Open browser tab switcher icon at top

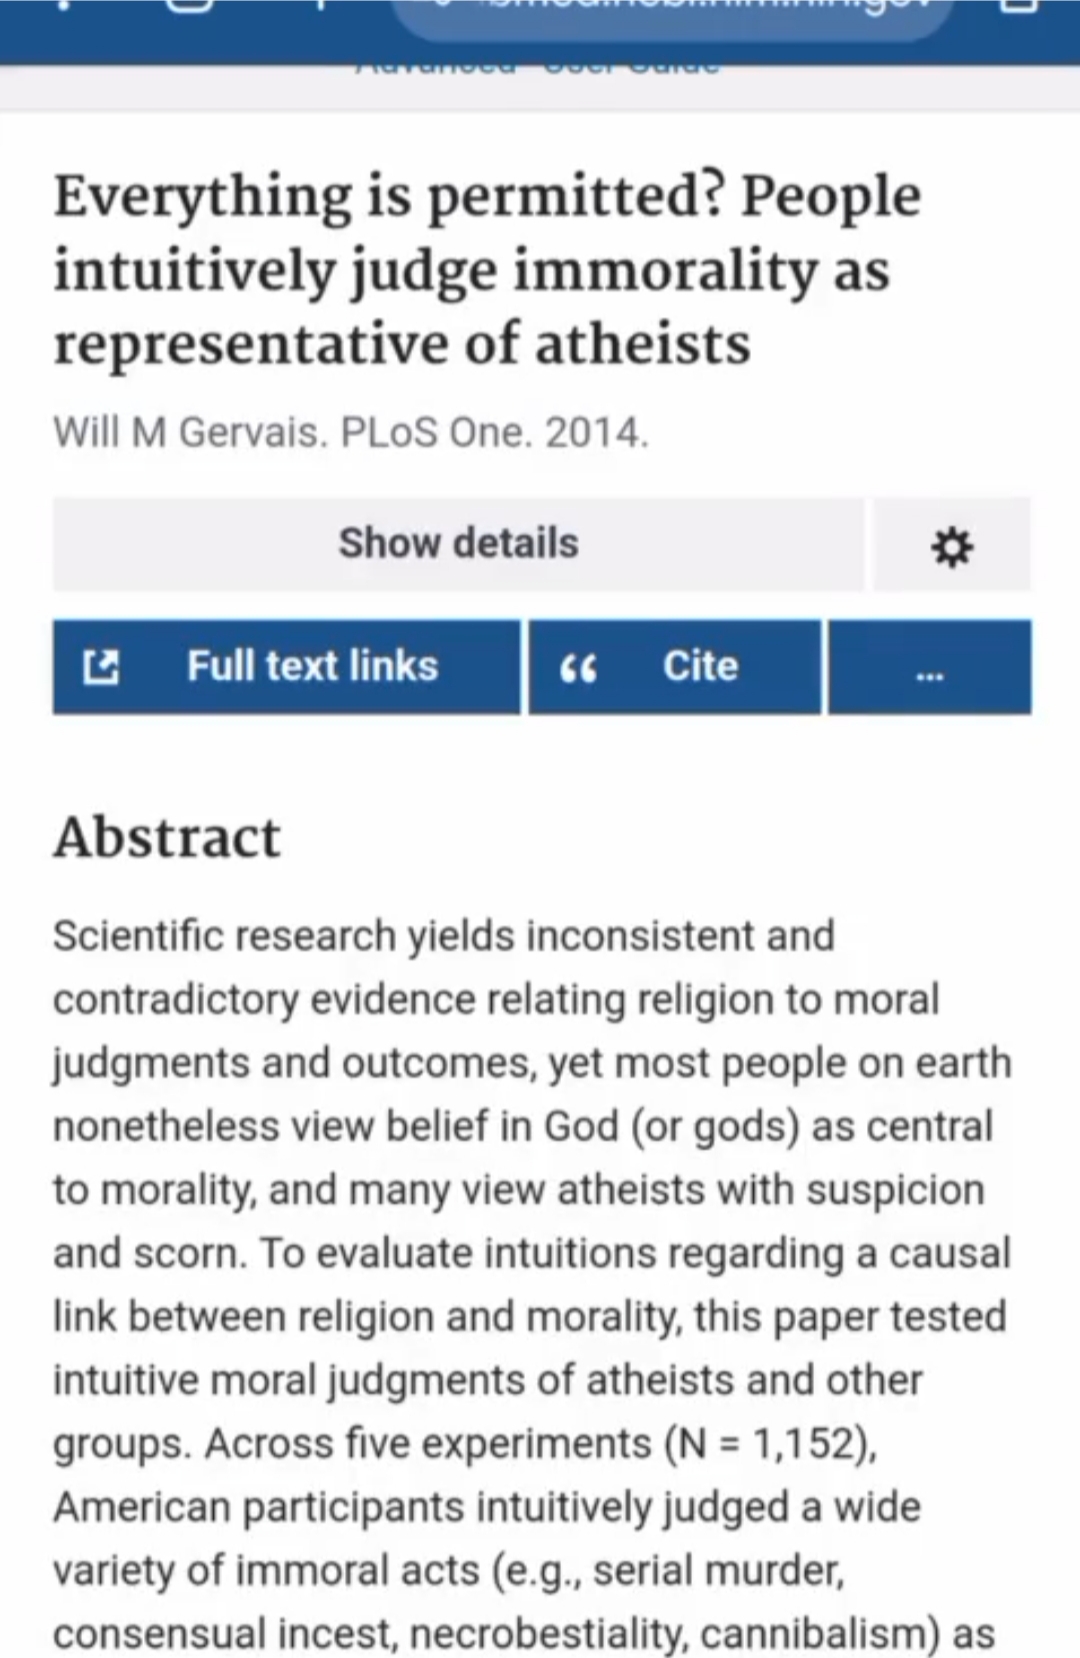click(190, 5)
